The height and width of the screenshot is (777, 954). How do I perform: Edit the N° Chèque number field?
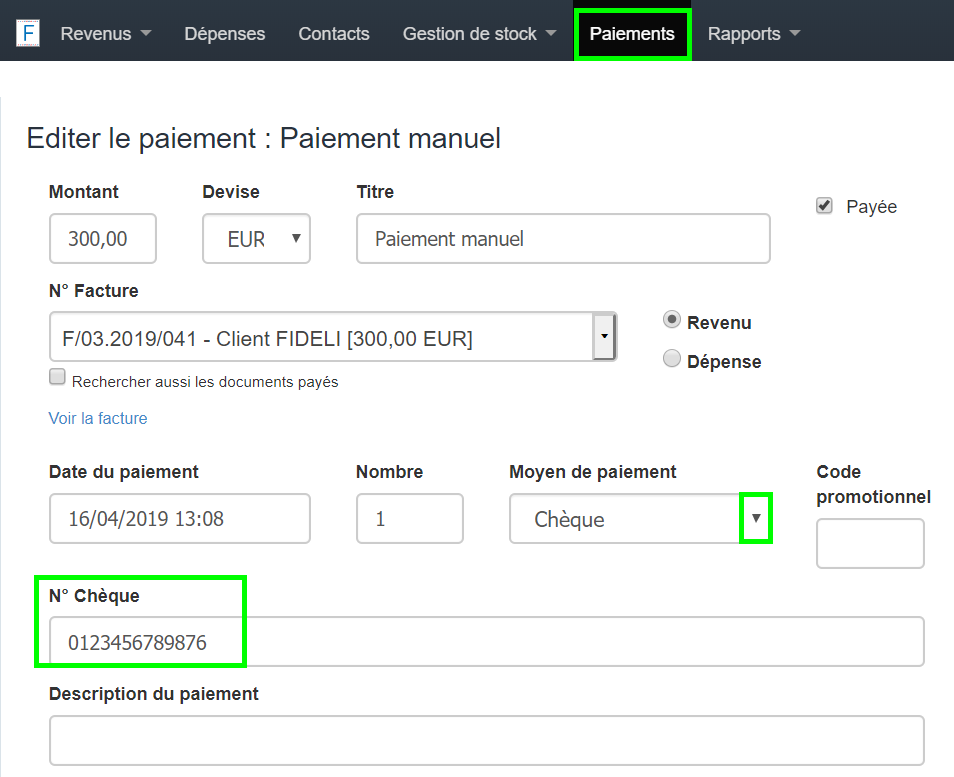pyautogui.click(x=487, y=641)
